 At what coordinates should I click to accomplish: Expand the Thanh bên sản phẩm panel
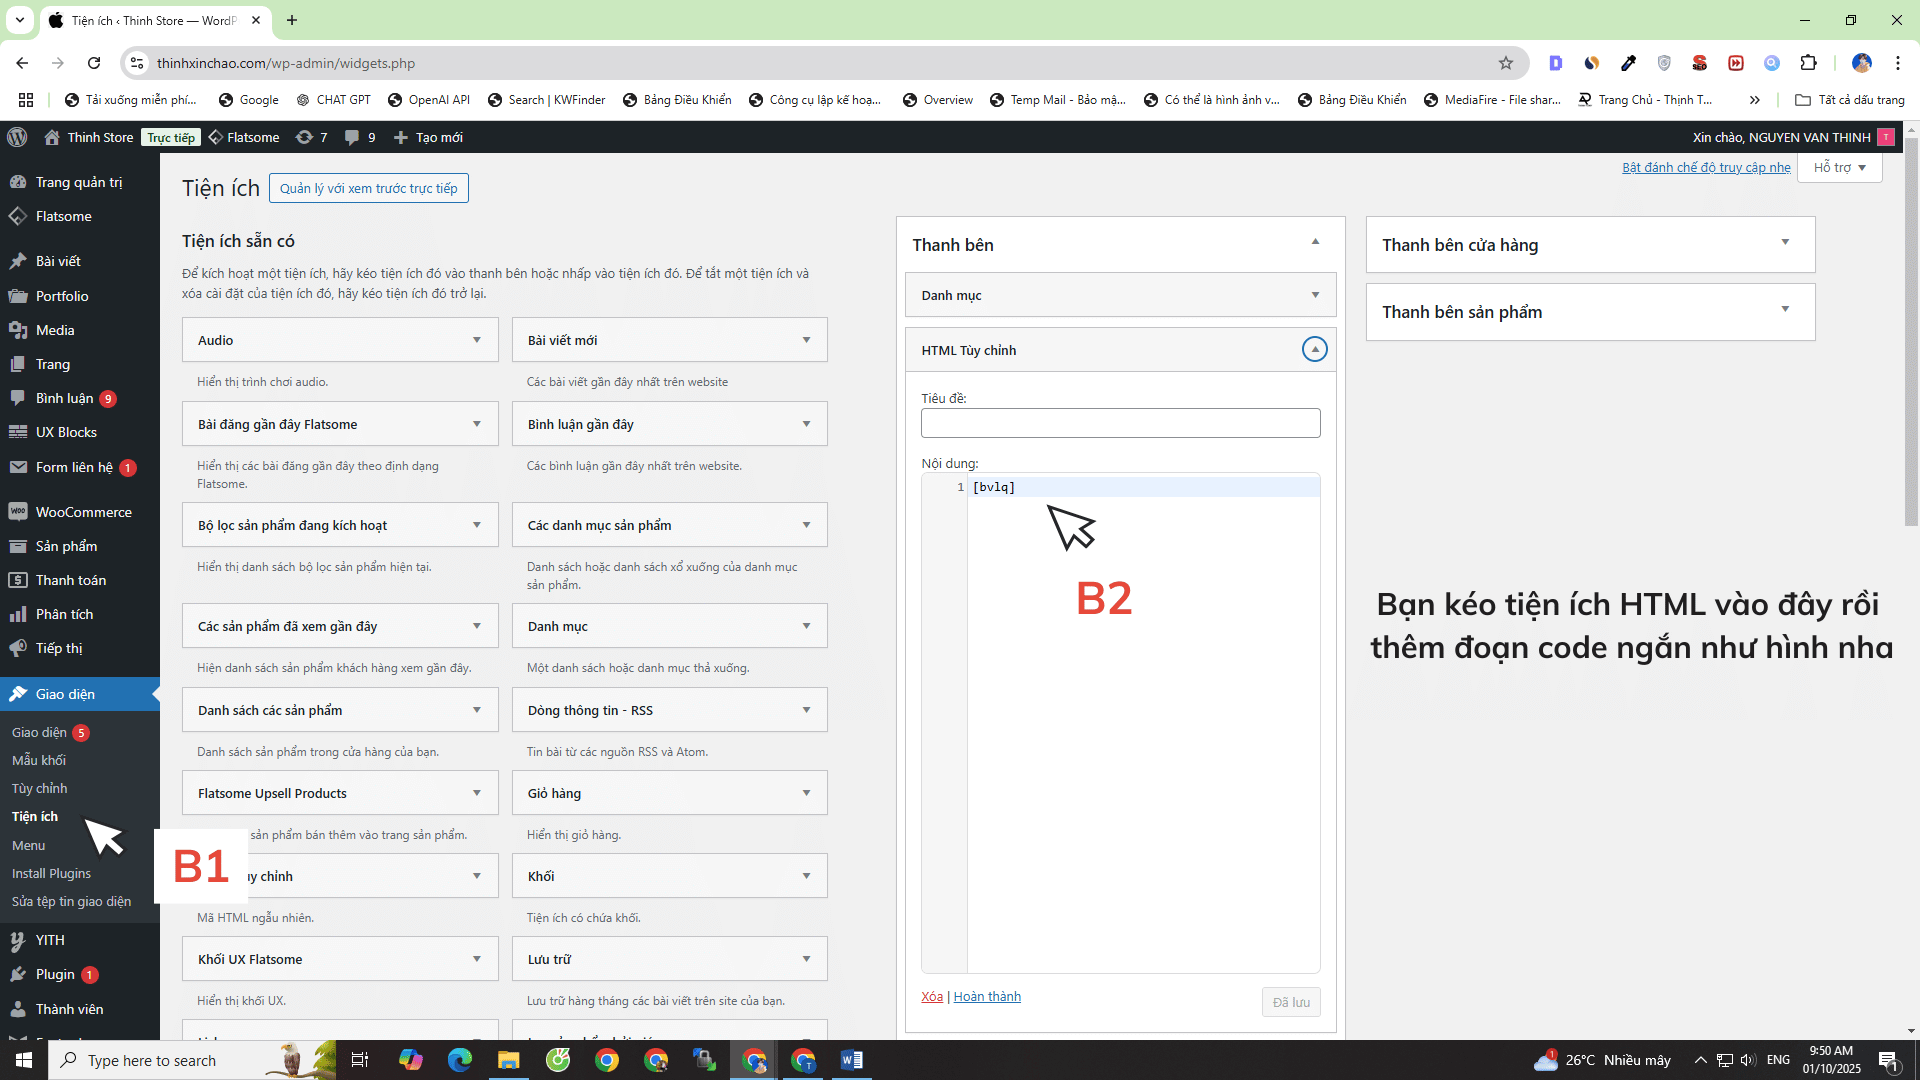tap(1786, 311)
